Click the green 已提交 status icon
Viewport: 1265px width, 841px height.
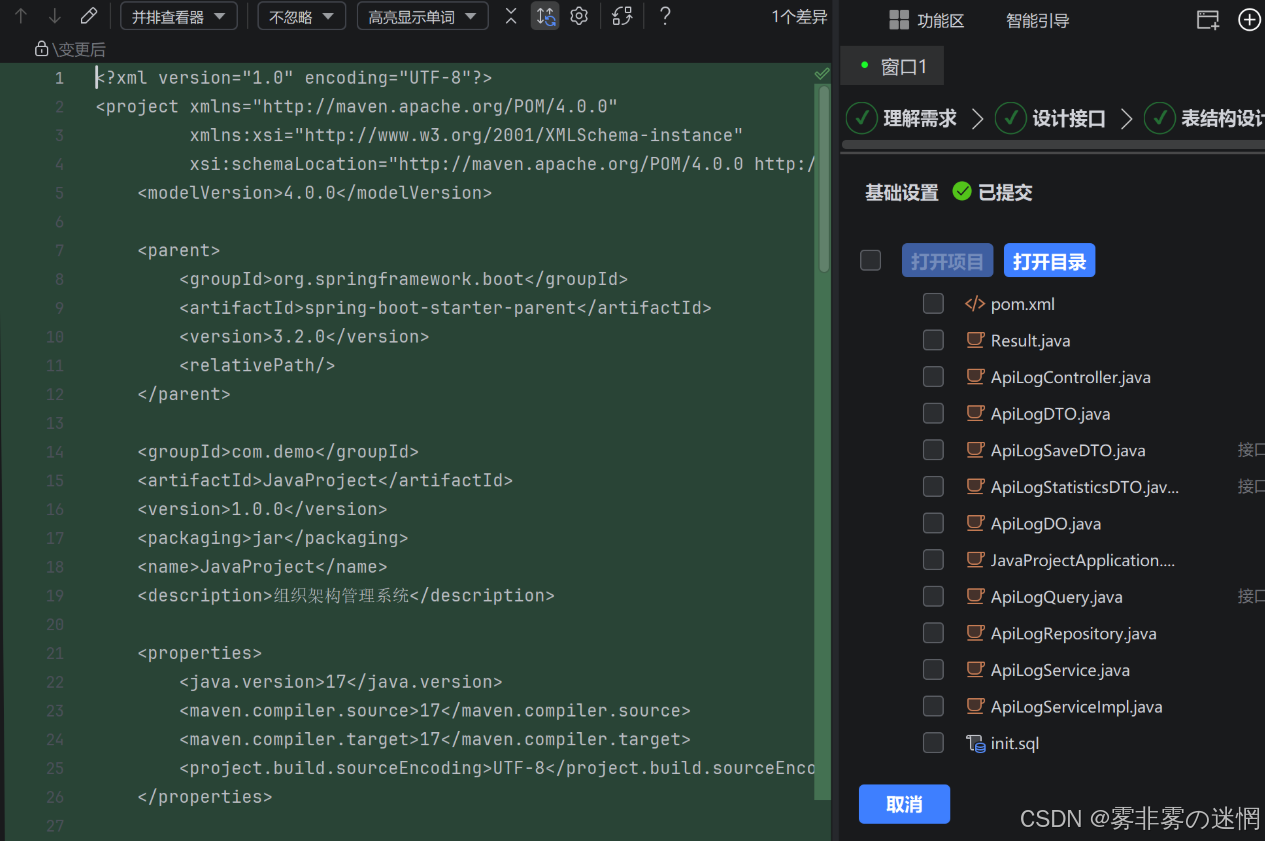coord(962,191)
